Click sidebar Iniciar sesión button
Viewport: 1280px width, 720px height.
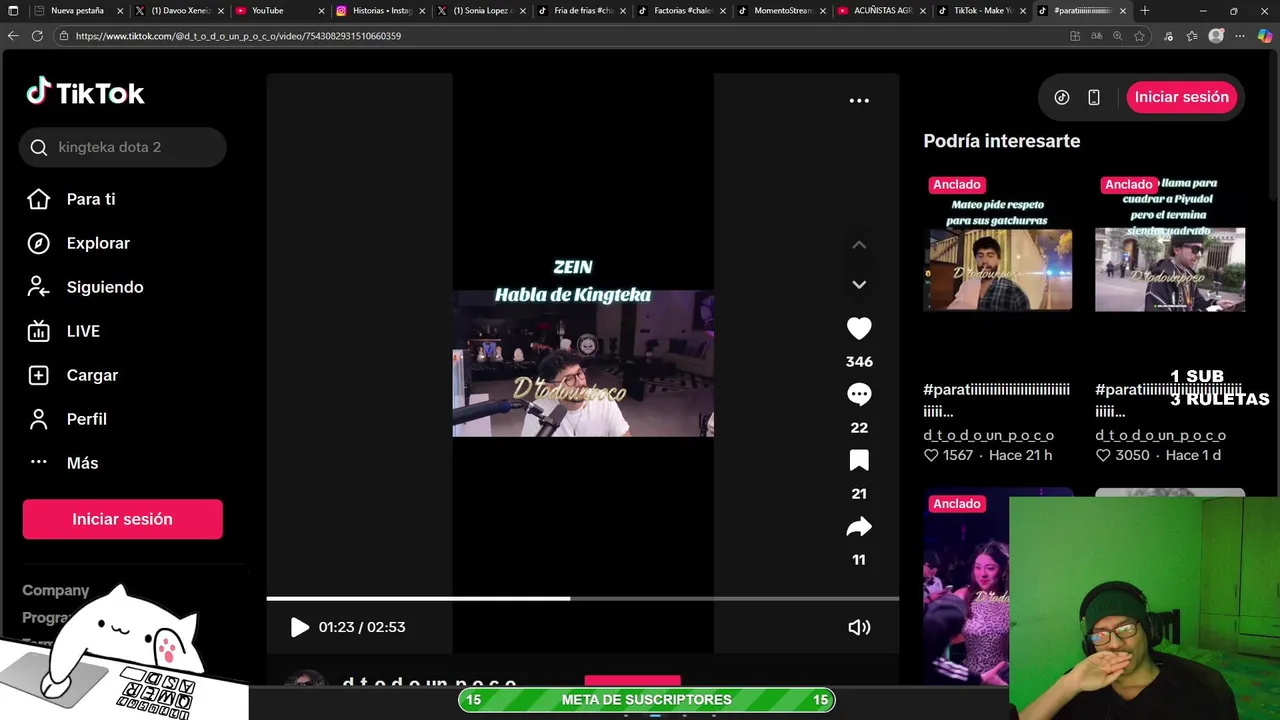tap(122, 519)
